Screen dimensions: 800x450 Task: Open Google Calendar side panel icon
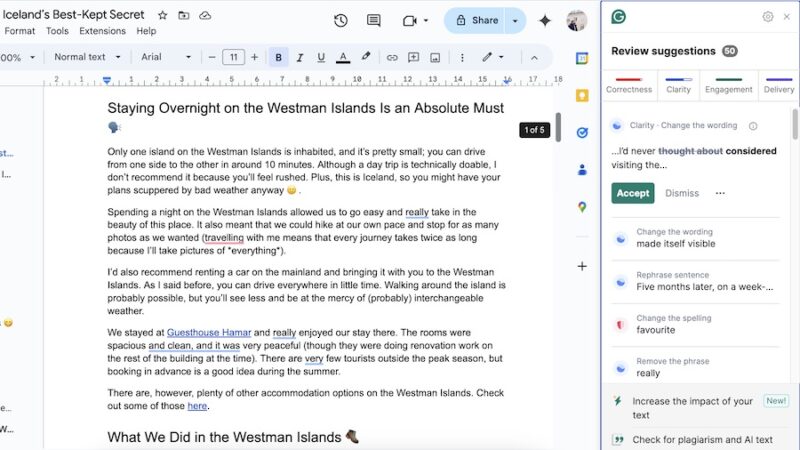point(582,58)
